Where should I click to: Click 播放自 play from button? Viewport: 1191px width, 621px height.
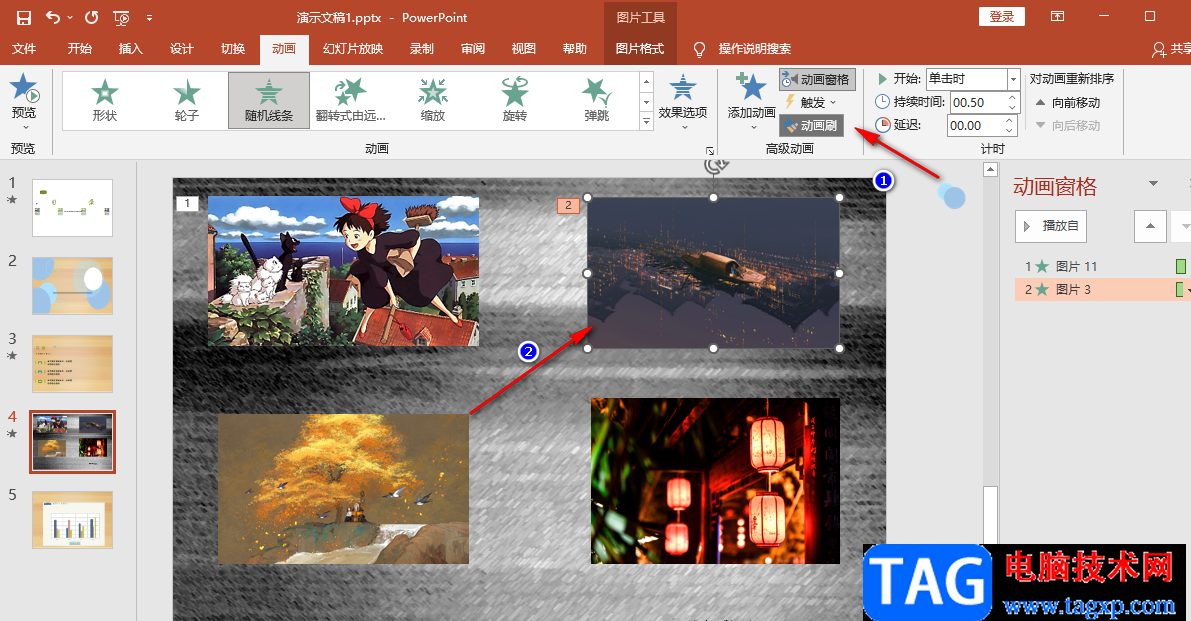tap(1051, 226)
